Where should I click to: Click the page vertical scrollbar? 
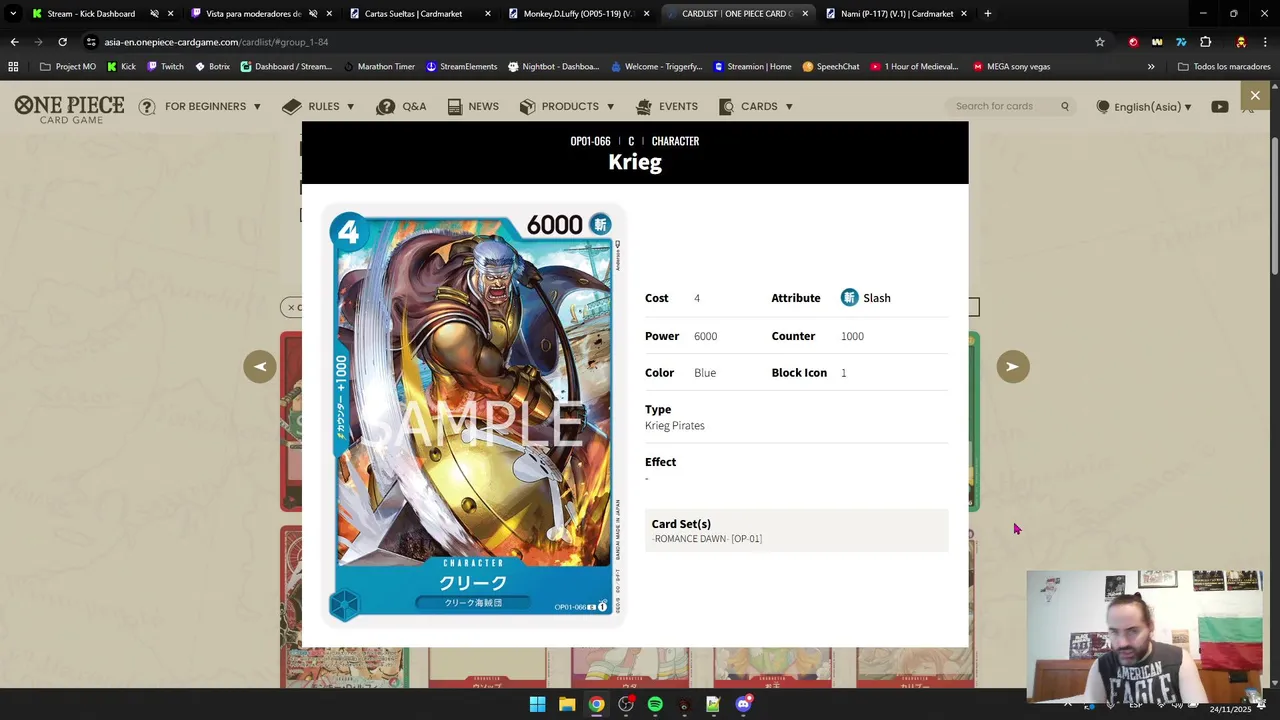pyautogui.click(x=1274, y=206)
